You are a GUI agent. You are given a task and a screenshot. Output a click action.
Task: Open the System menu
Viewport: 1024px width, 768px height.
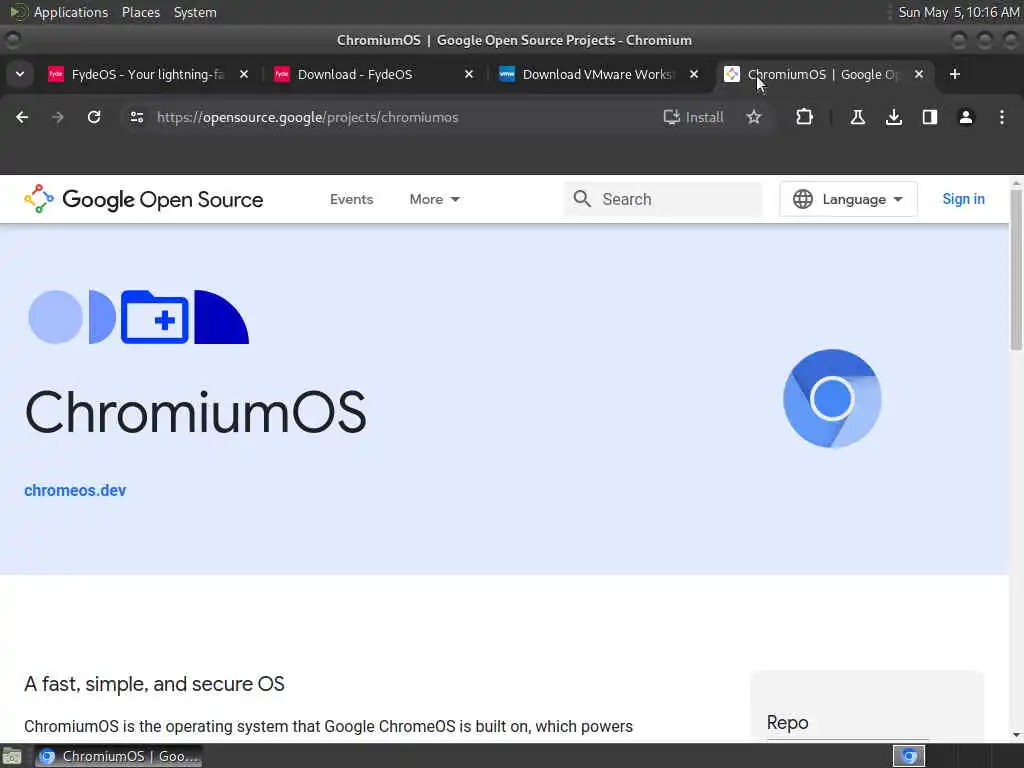pos(195,12)
